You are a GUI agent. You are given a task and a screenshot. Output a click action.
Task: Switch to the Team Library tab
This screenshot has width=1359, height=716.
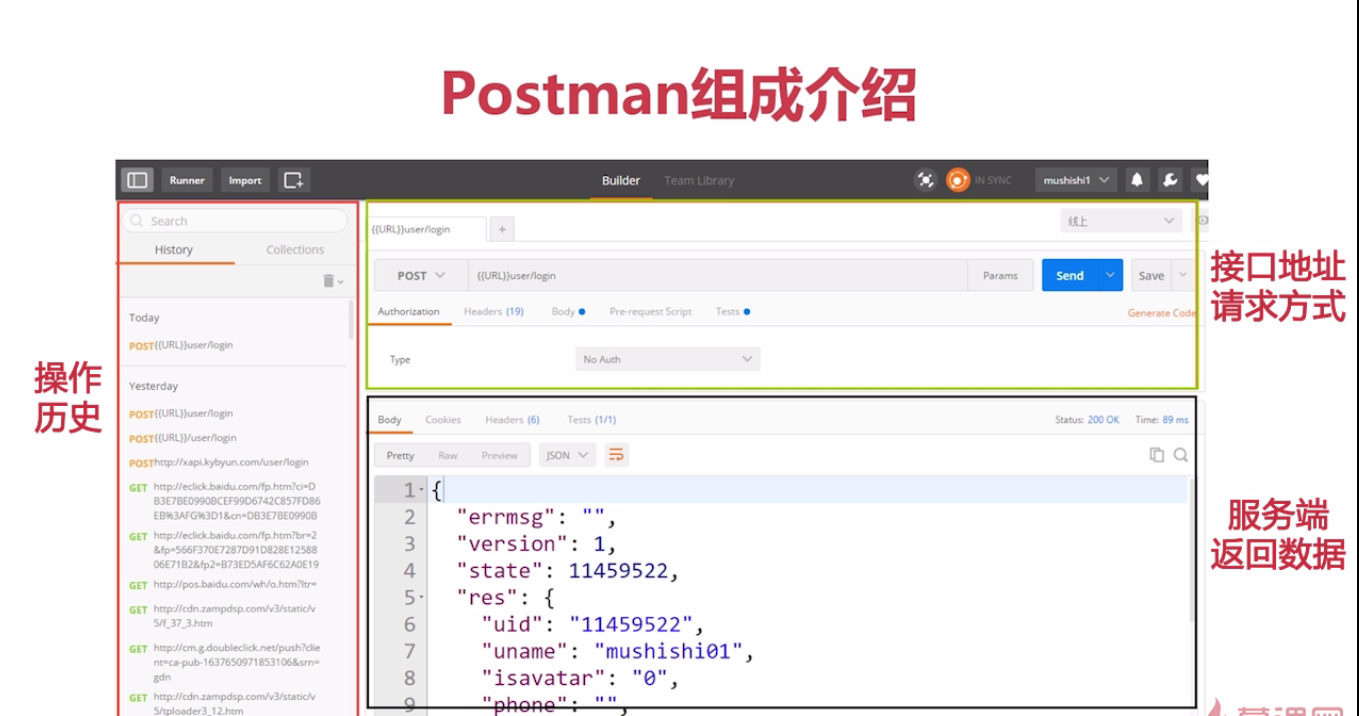pyautogui.click(x=699, y=180)
